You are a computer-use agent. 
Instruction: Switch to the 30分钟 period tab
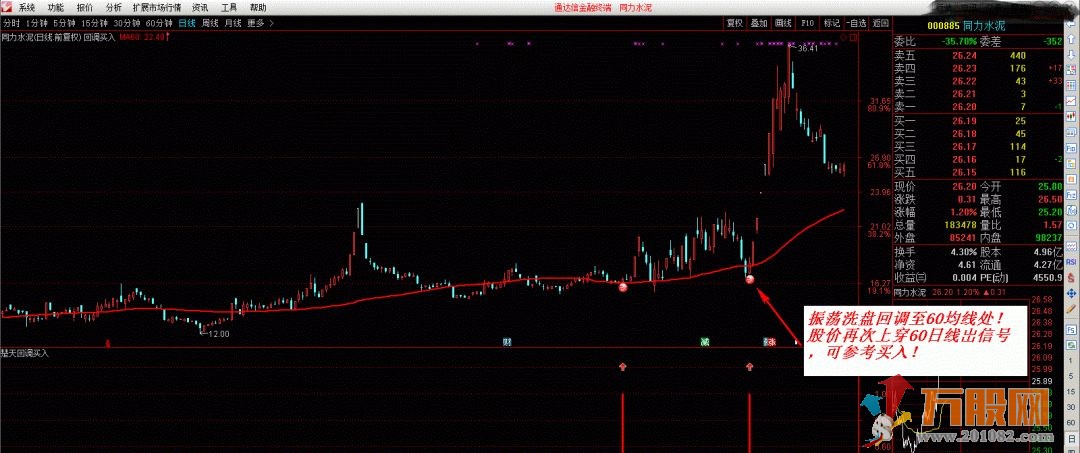tap(127, 23)
